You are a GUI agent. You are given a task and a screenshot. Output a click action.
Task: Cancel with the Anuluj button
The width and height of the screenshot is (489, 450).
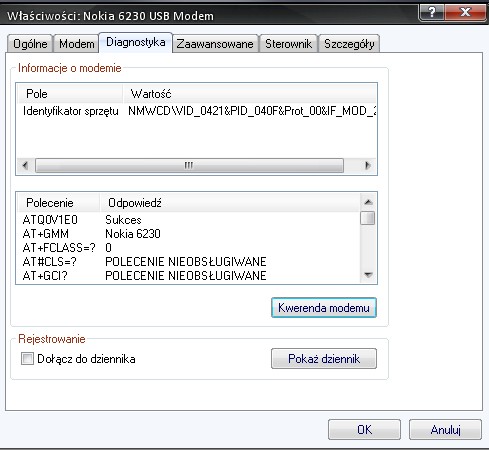click(445, 430)
